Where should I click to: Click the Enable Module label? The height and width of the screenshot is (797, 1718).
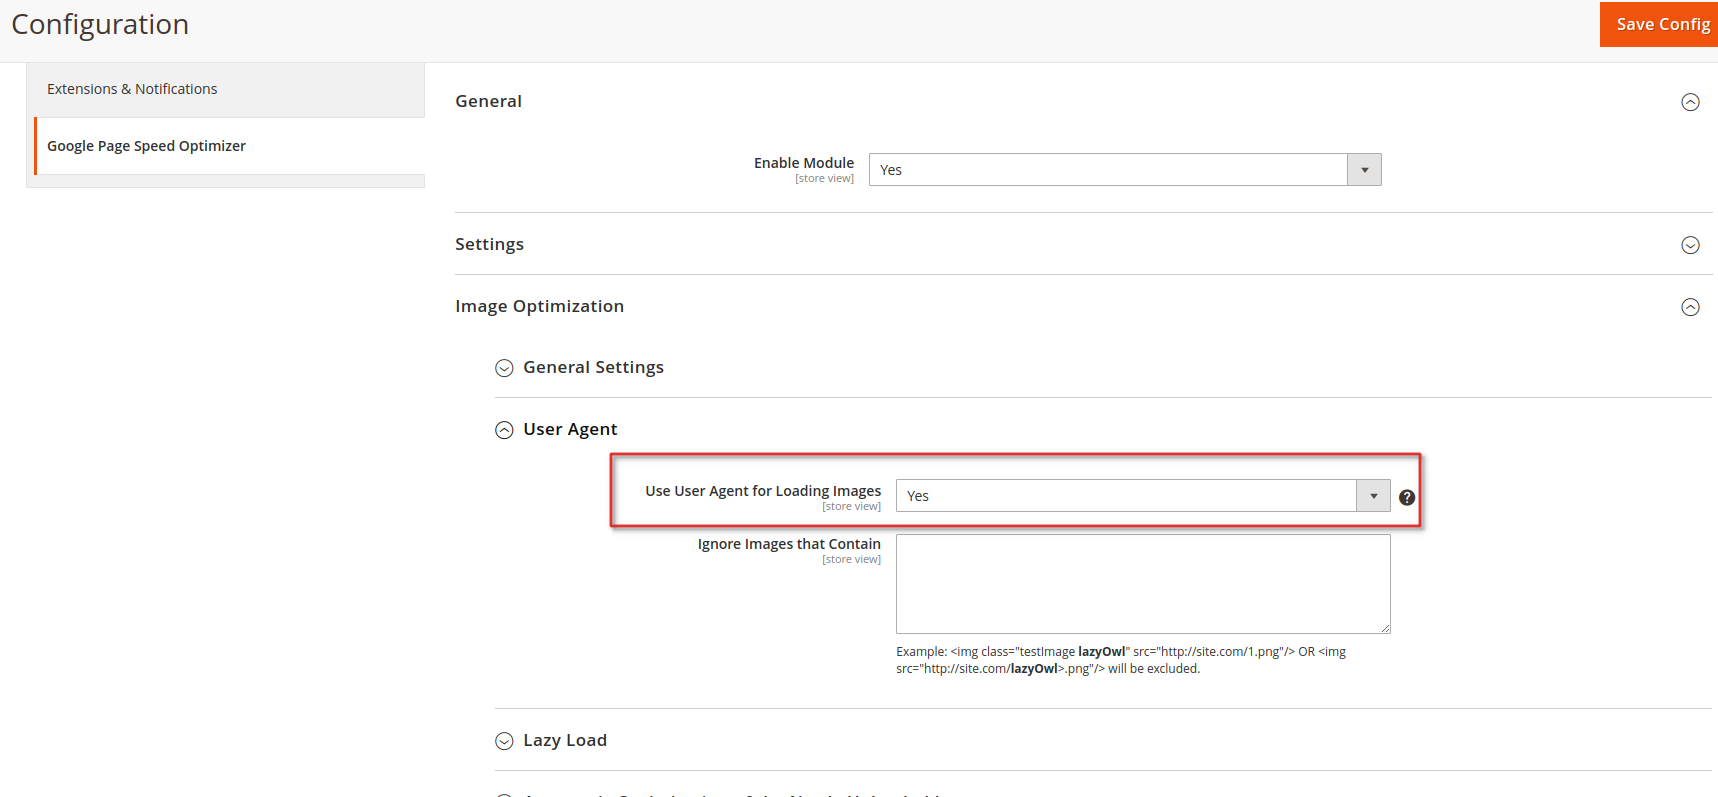point(804,163)
